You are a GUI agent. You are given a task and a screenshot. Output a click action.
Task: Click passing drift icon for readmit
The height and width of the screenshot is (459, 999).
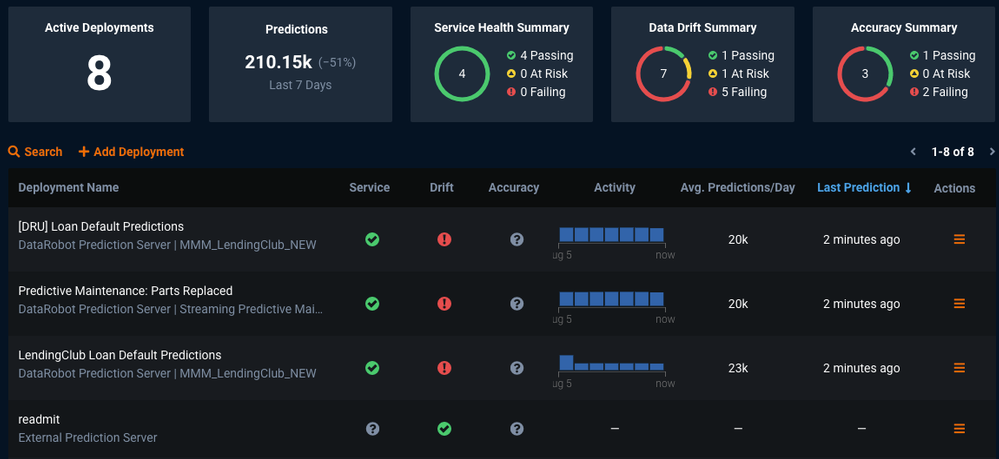(x=444, y=429)
